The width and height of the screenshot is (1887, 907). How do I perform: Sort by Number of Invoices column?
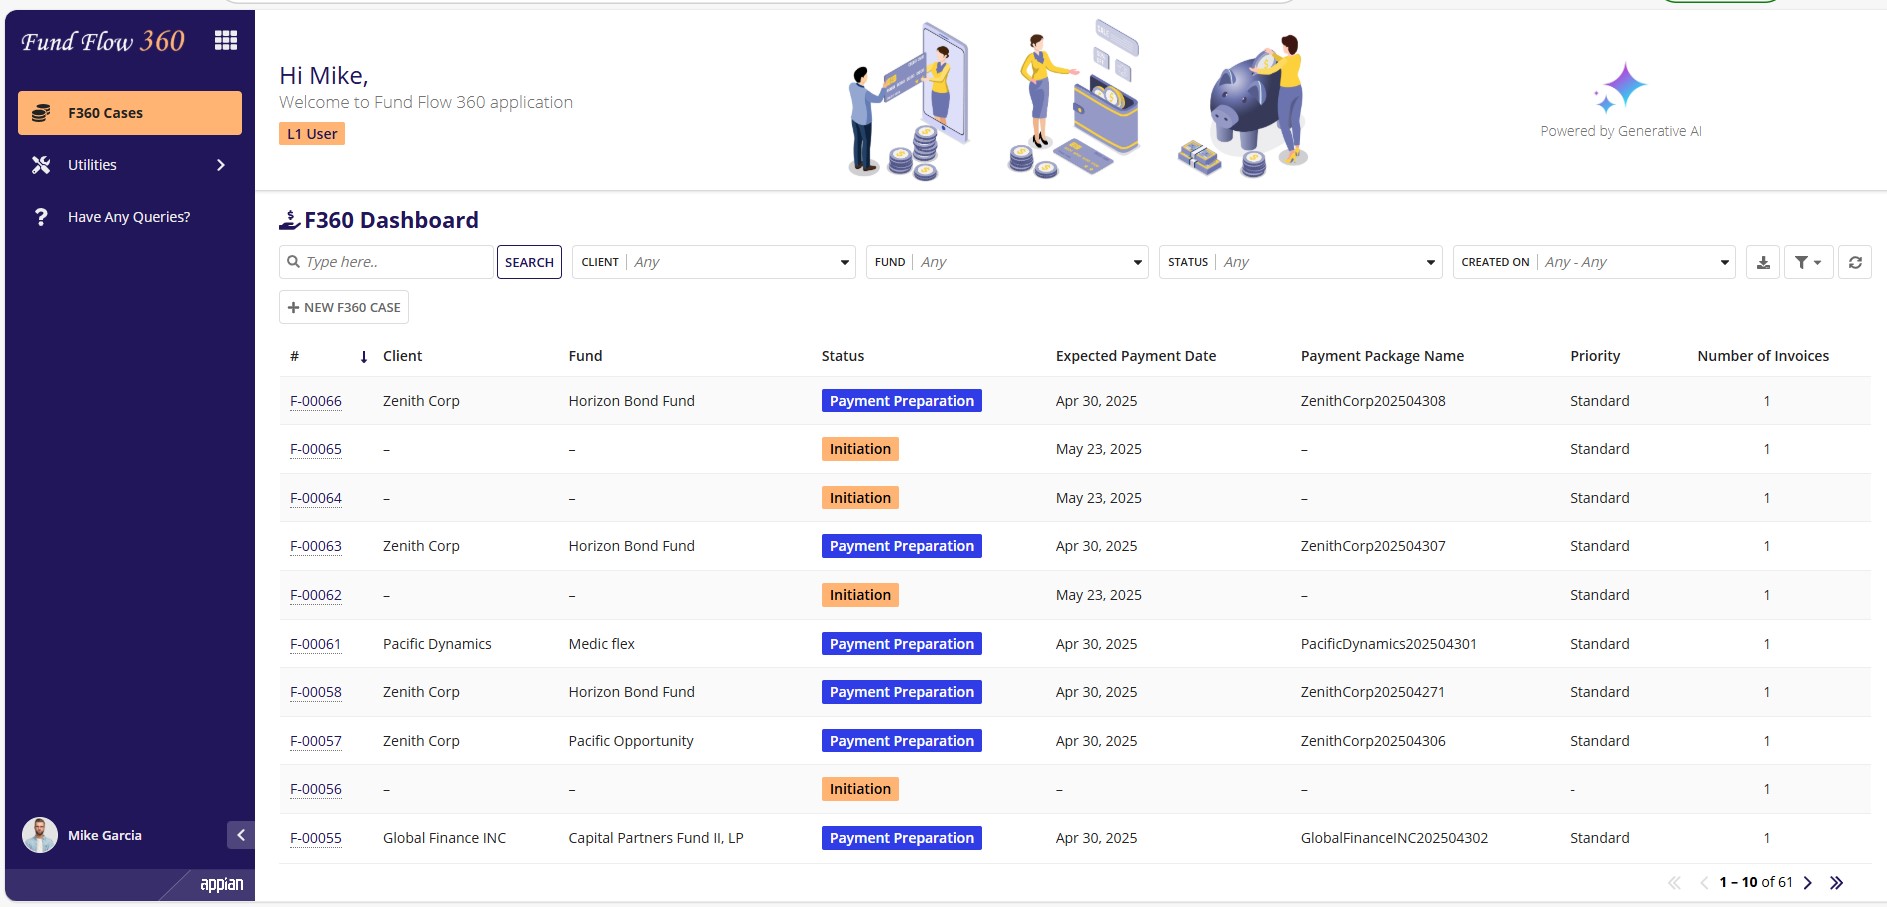1763,356
